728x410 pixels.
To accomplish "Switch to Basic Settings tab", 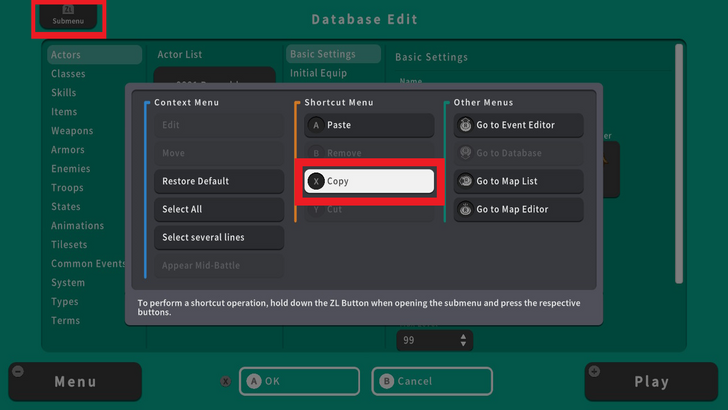I will coord(333,54).
